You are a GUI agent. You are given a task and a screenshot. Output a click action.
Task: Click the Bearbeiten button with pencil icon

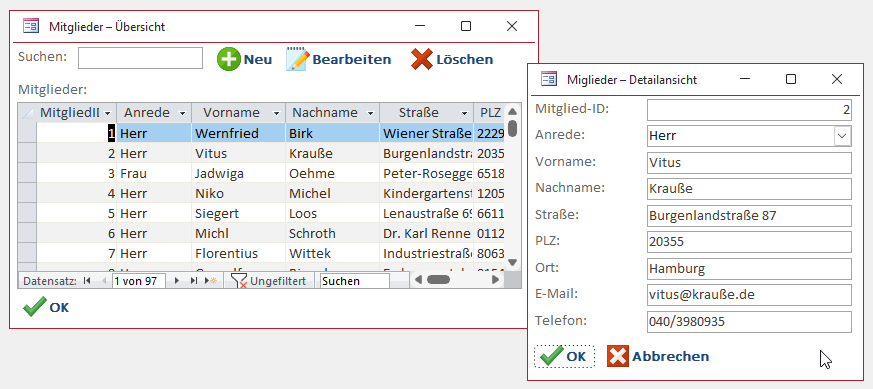coord(339,59)
